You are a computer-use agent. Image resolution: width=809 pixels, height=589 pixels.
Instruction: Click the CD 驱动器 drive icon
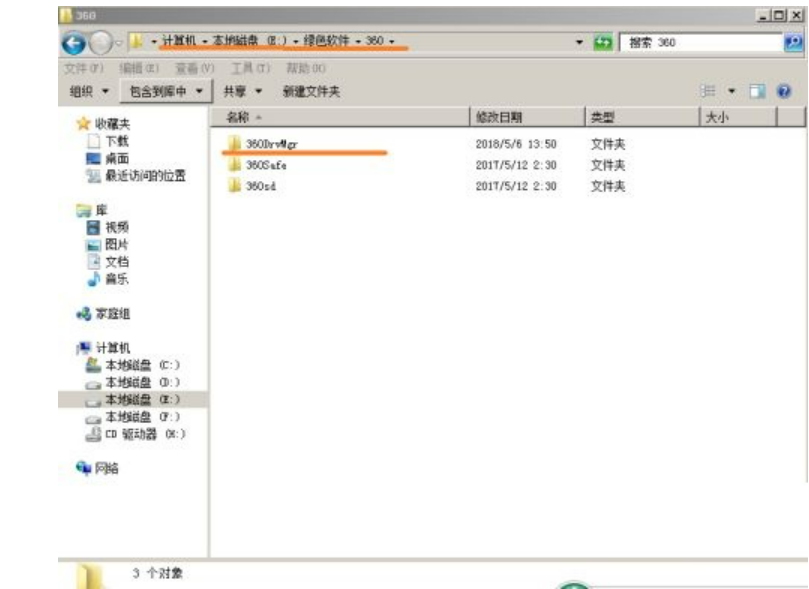pyautogui.click(x=93, y=434)
